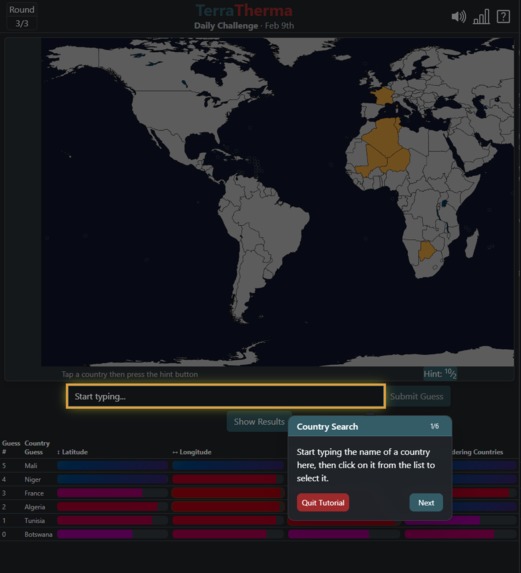
Task: Click the Round 3/3 indicator
Action: point(22,16)
